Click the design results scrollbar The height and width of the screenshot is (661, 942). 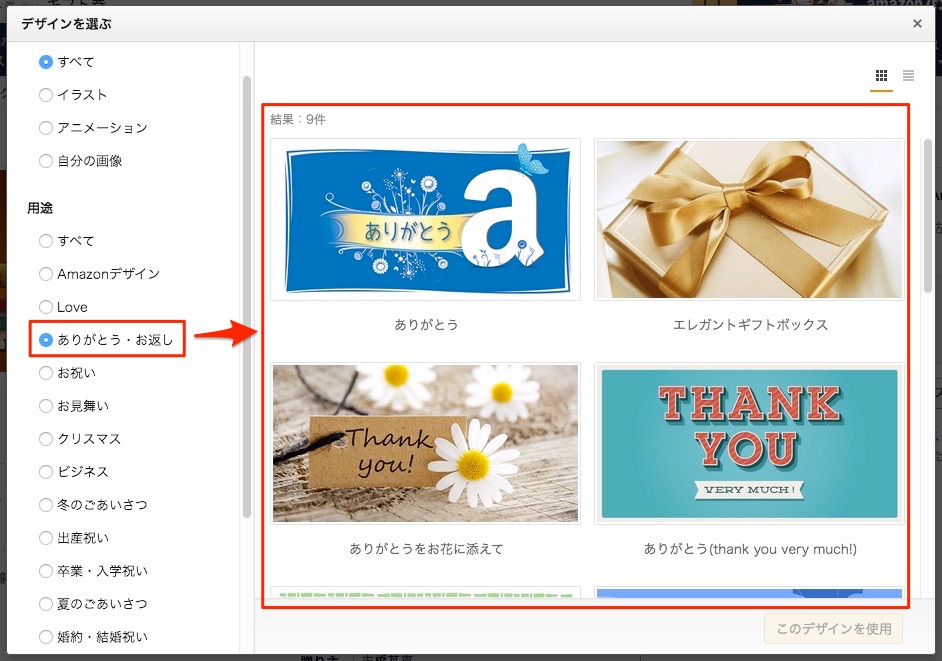click(x=928, y=215)
